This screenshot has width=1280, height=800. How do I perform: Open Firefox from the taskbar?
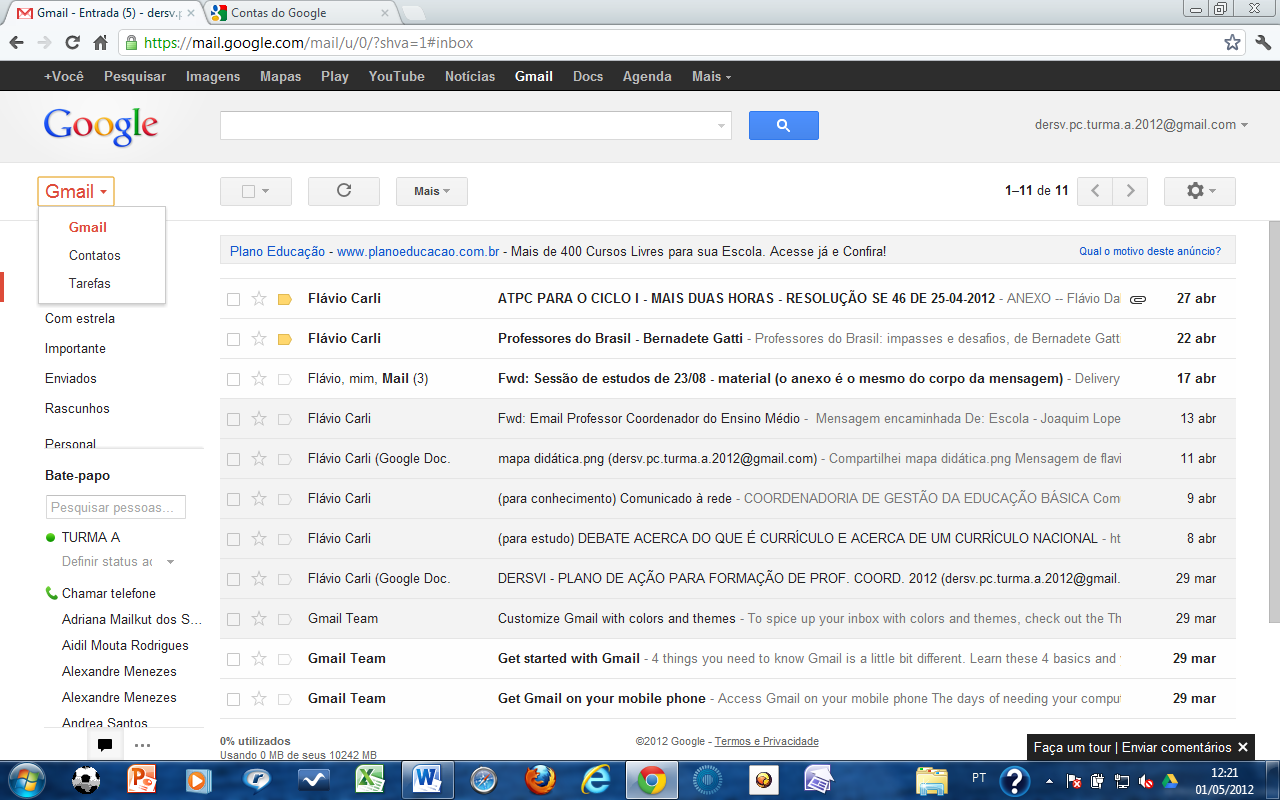541,779
